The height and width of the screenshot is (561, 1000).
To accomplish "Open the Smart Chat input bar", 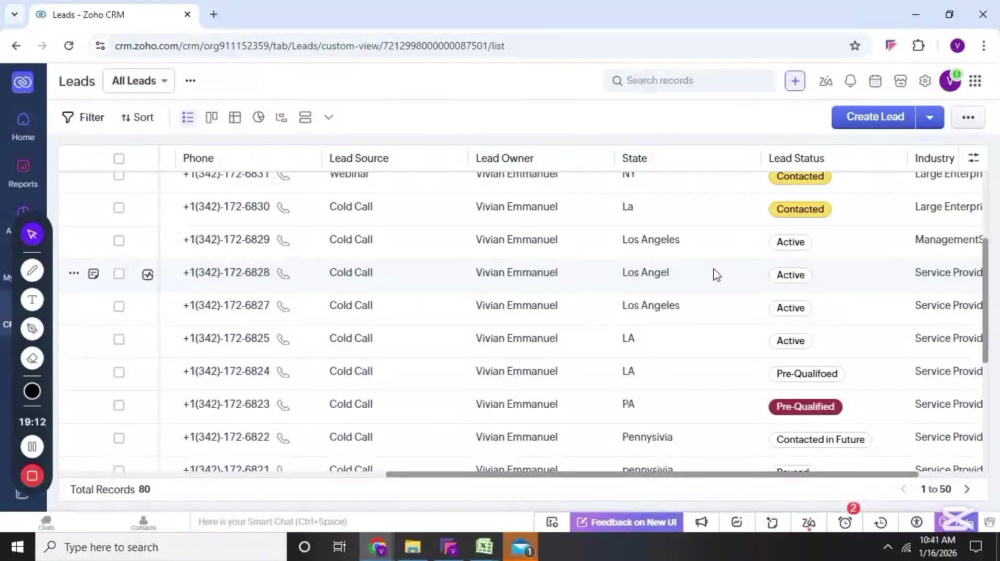I will [360, 522].
